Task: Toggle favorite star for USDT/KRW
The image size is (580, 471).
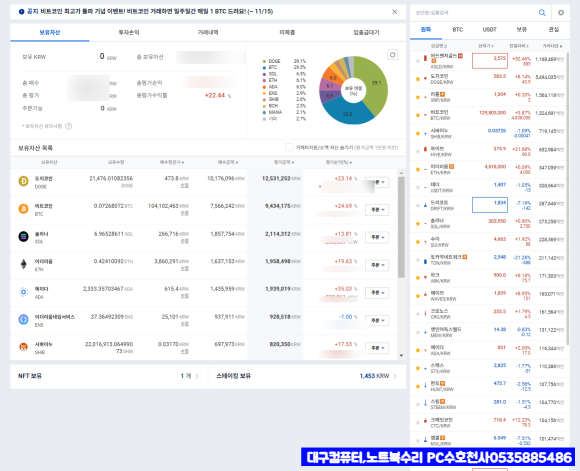Action: (x=418, y=188)
